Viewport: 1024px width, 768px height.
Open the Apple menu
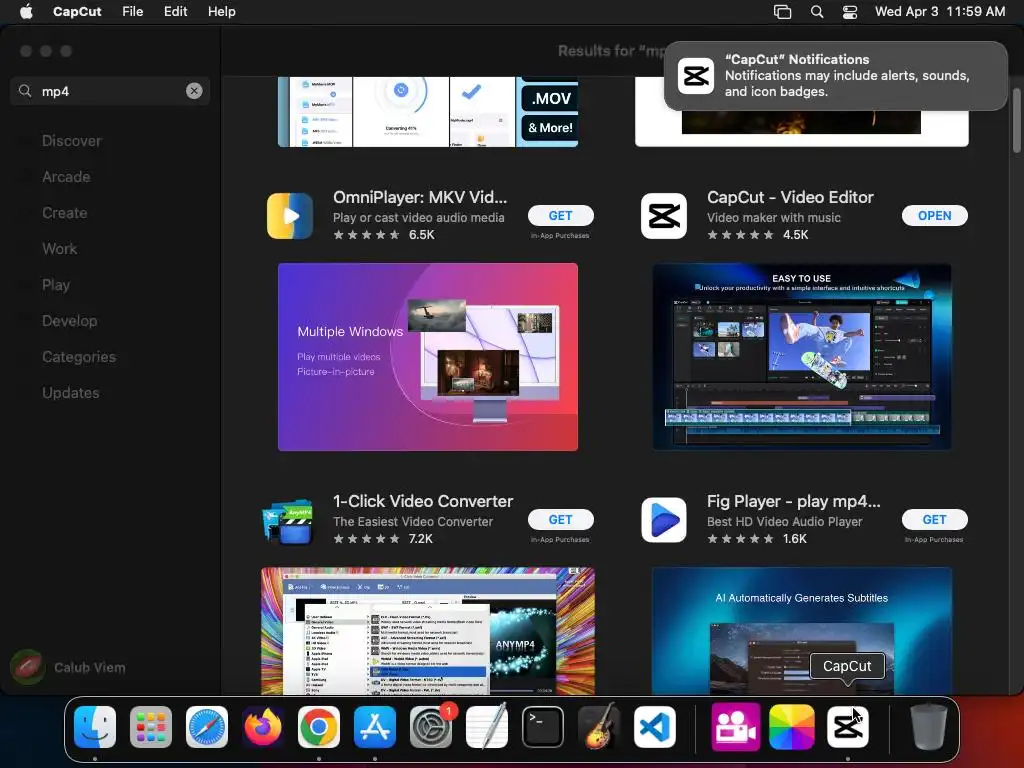coord(26,12)
